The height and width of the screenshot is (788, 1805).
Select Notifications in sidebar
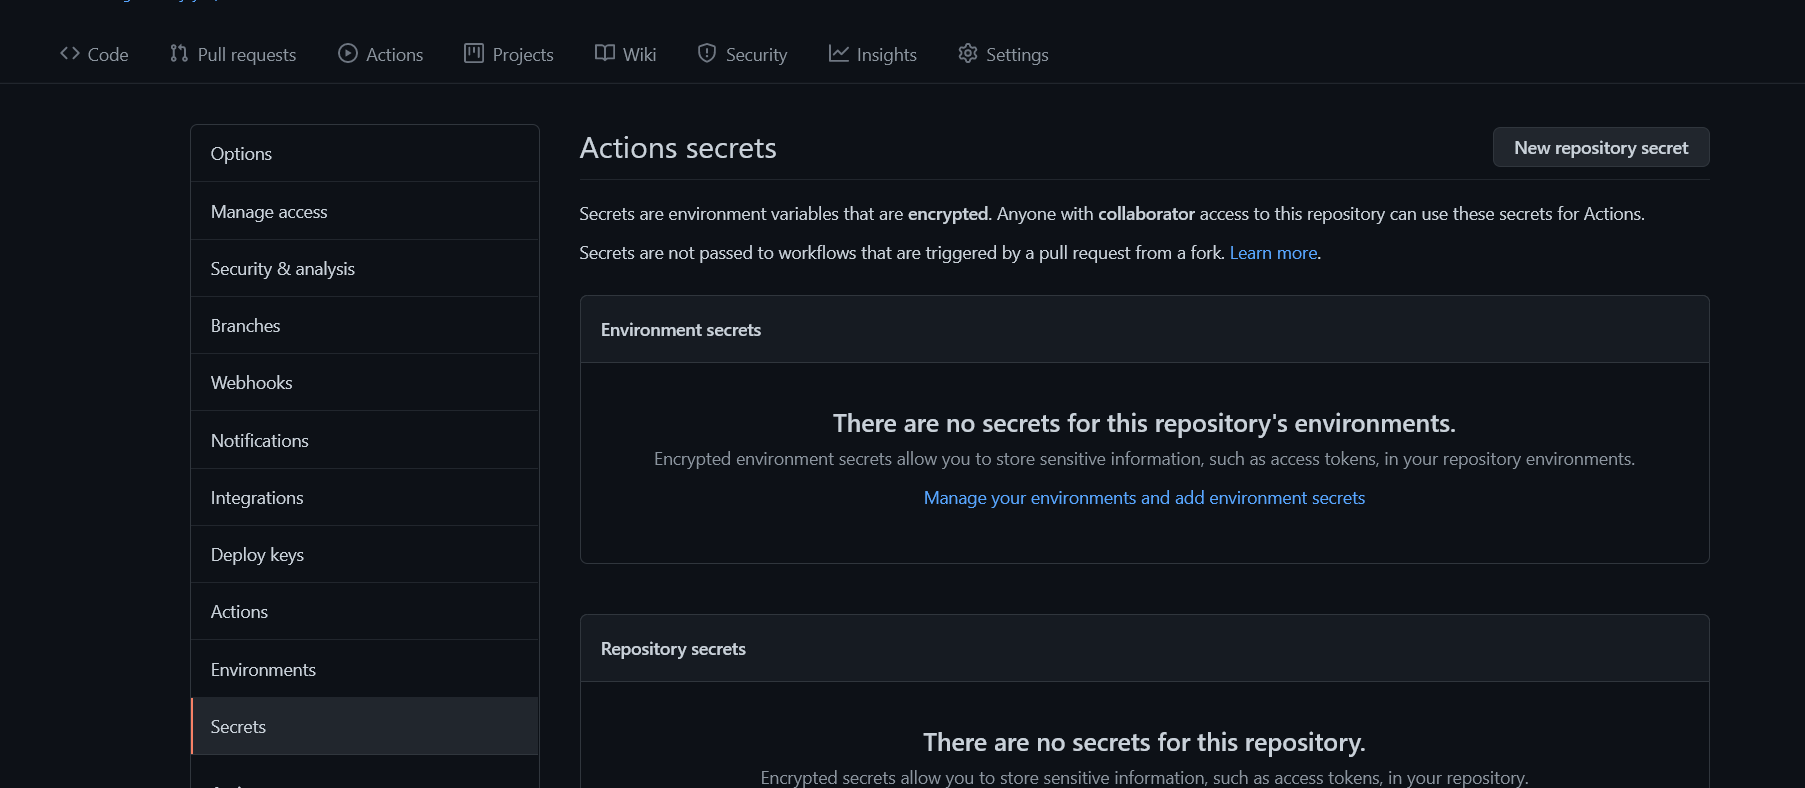[365, 440]
